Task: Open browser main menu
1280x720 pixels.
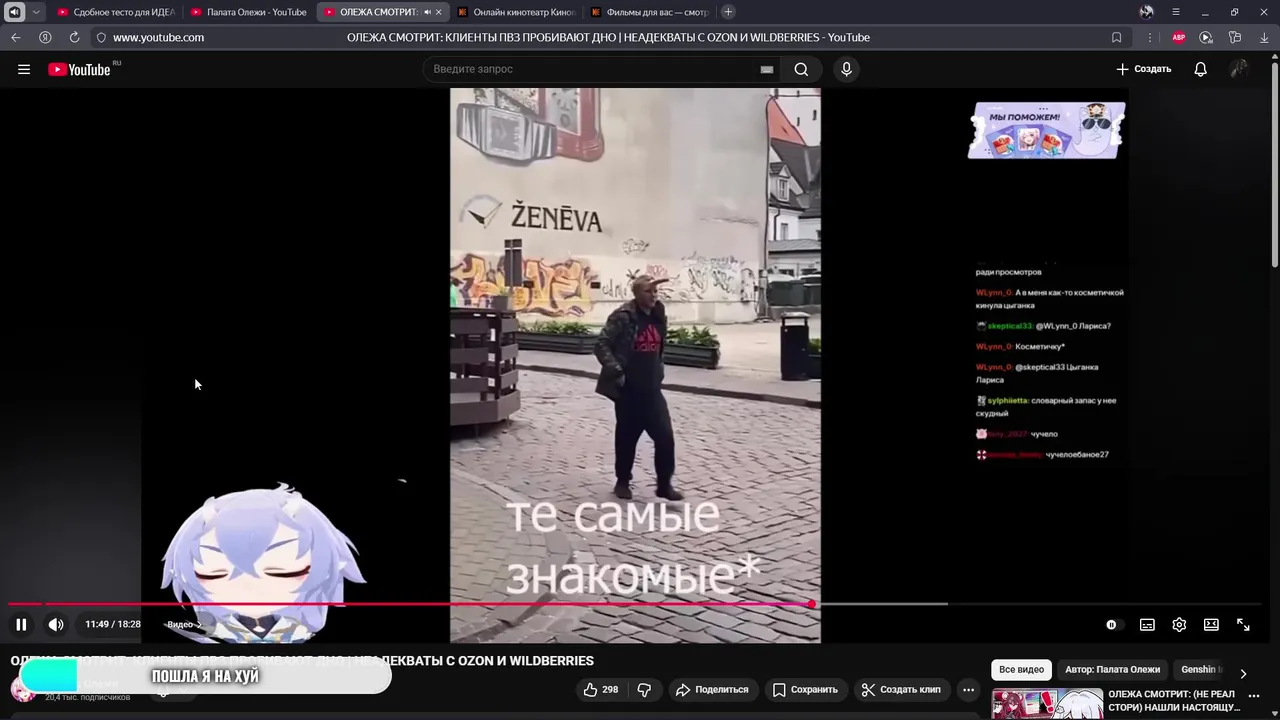Action: 1175,12
